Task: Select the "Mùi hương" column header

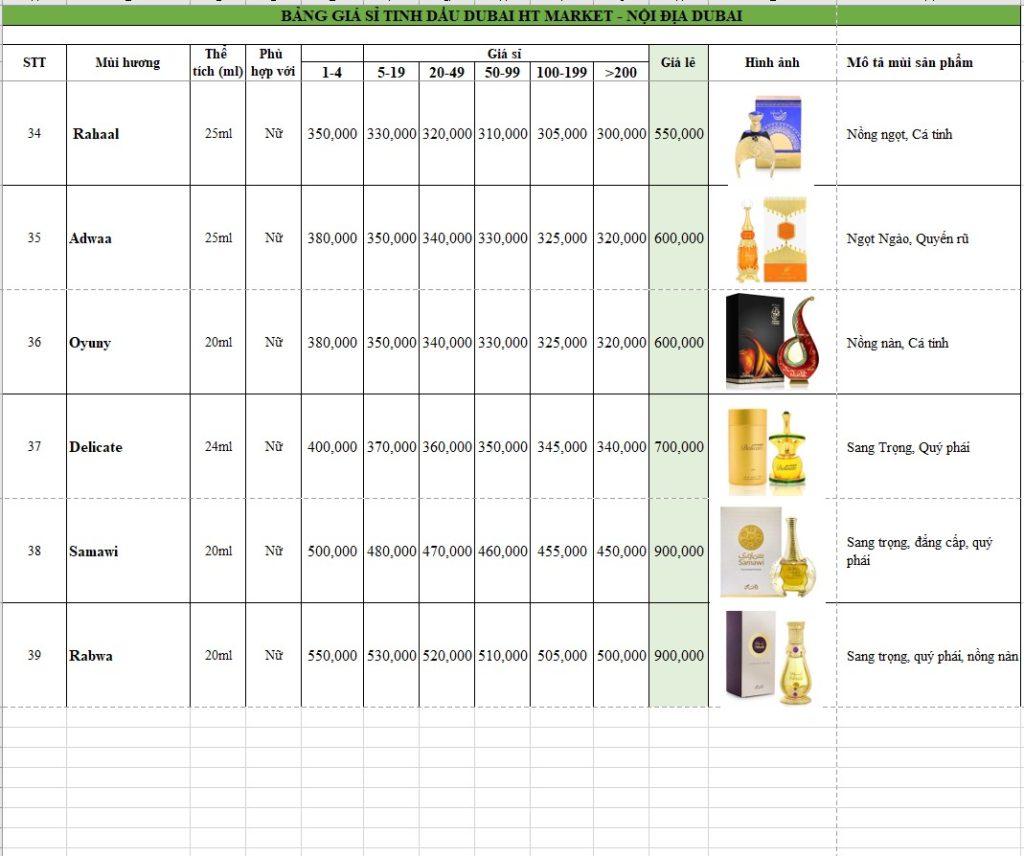Action: coord(128,62)
